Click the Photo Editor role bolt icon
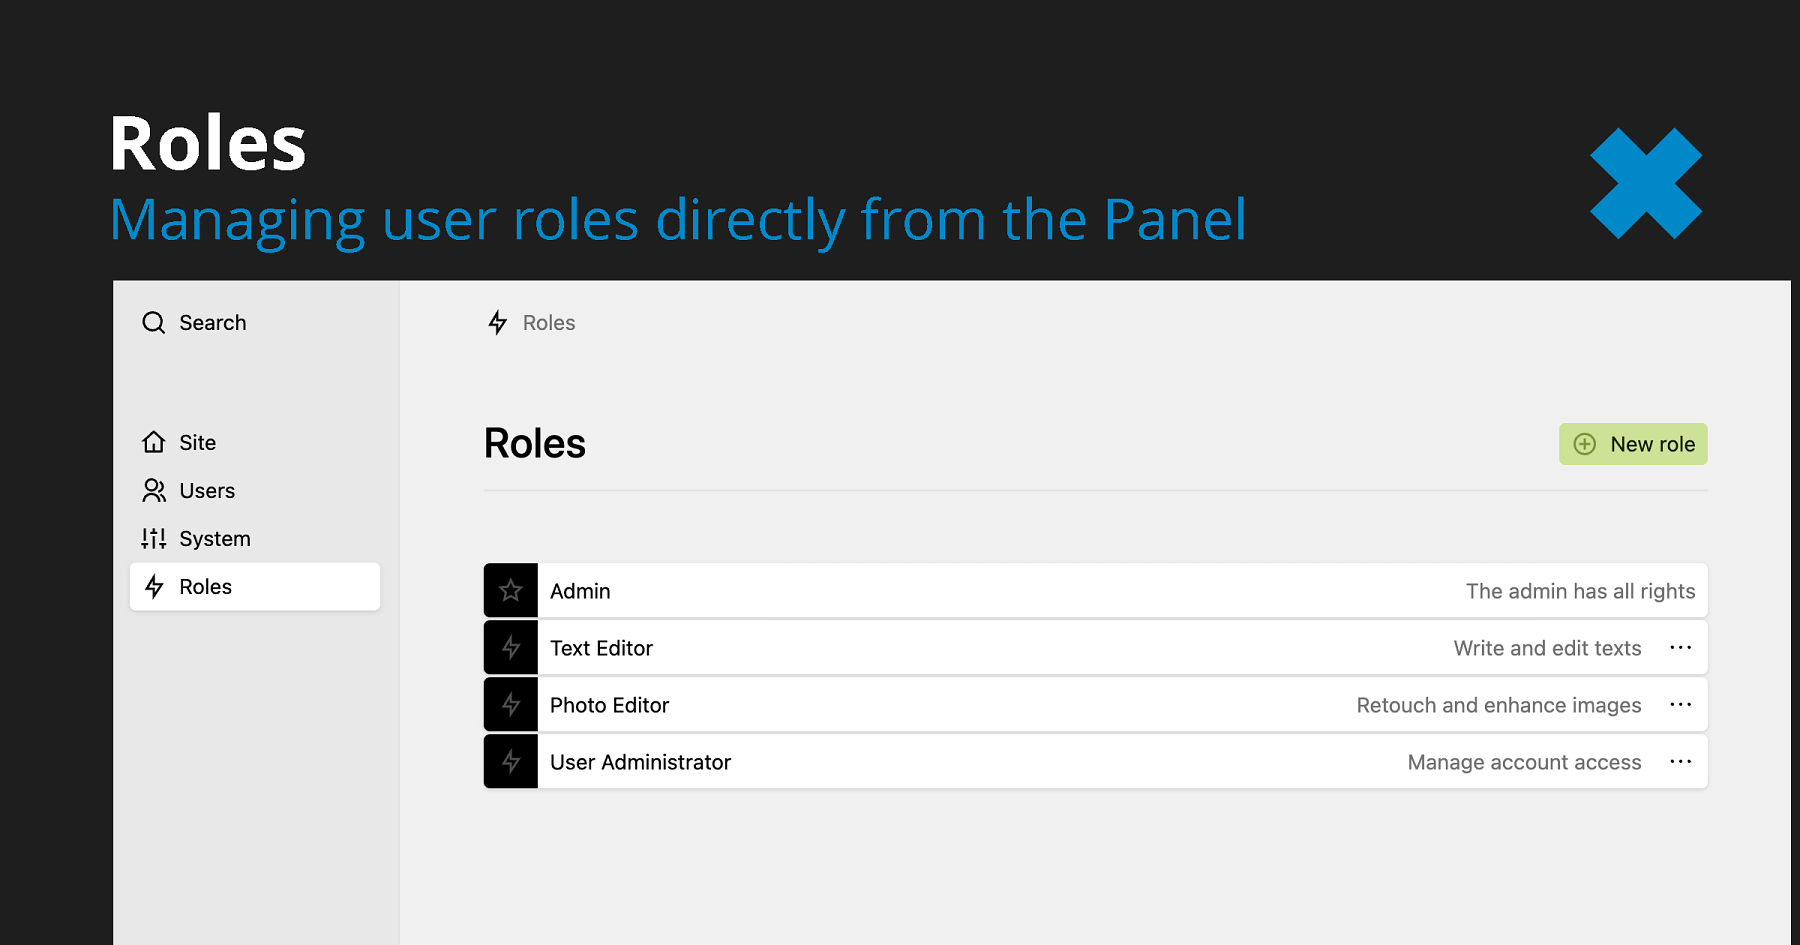This screenshot has height=945, width=1800. (x=511, y=705)
